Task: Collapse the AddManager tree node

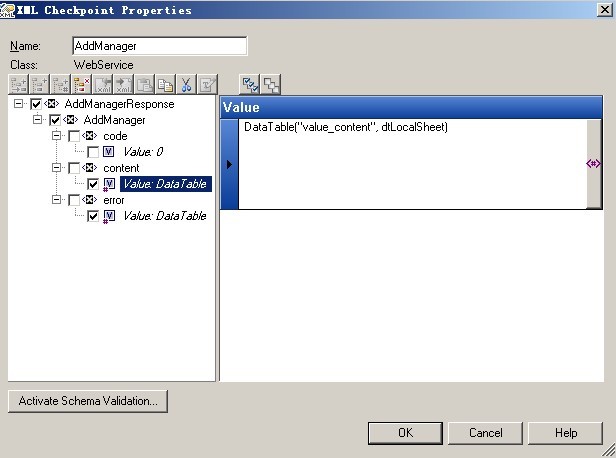Action: click(37, 119)
